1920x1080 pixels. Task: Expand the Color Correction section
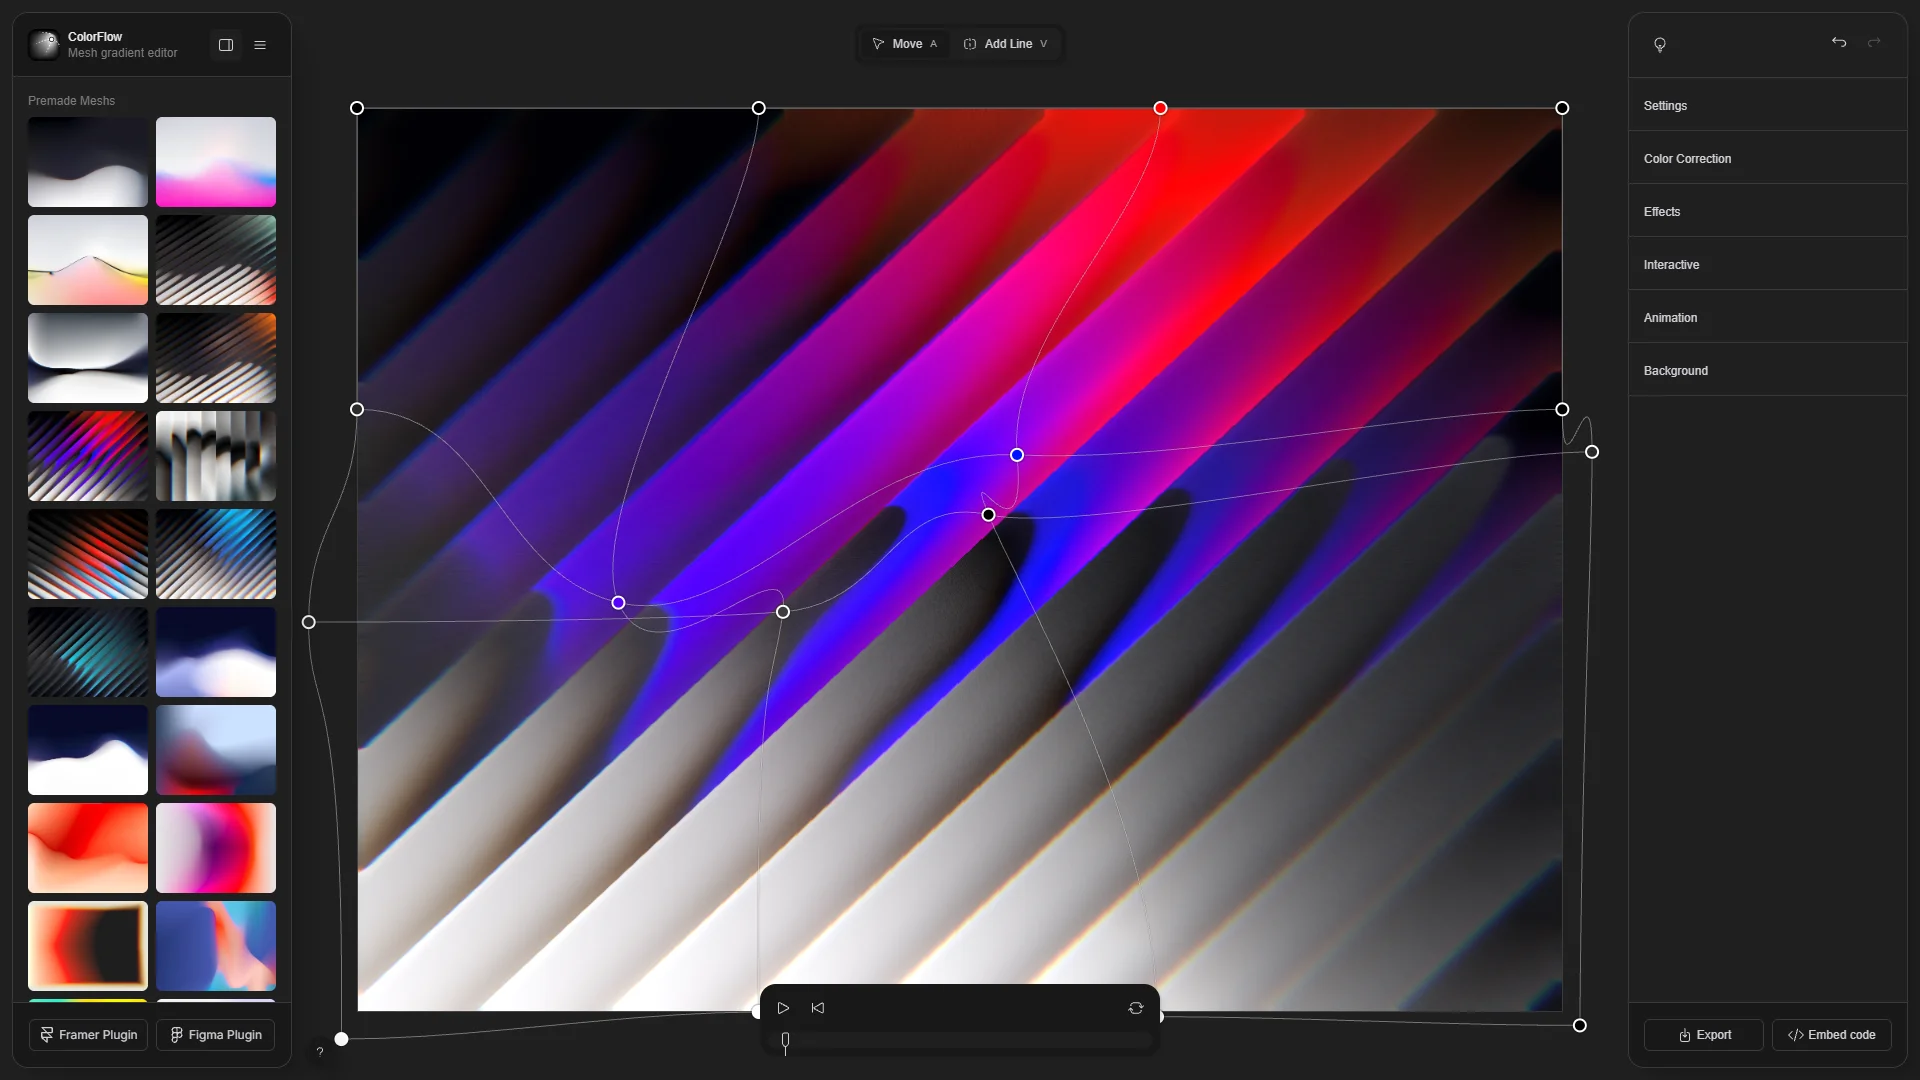click(x=1768, y=158)
